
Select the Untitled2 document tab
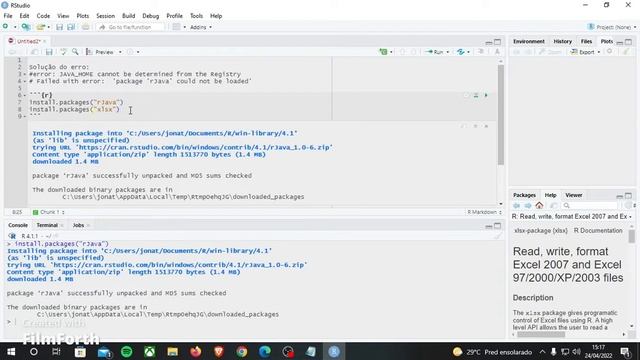point(28,41)
